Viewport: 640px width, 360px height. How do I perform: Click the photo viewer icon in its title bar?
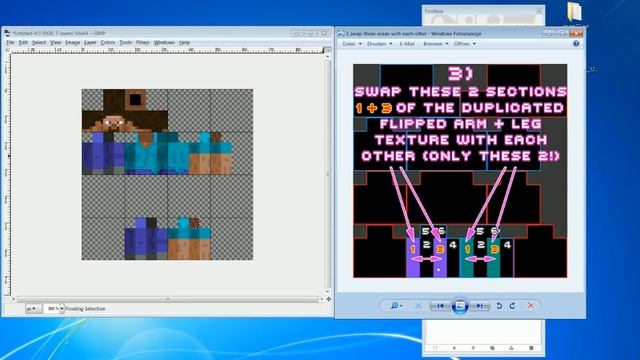coord(341,34)
